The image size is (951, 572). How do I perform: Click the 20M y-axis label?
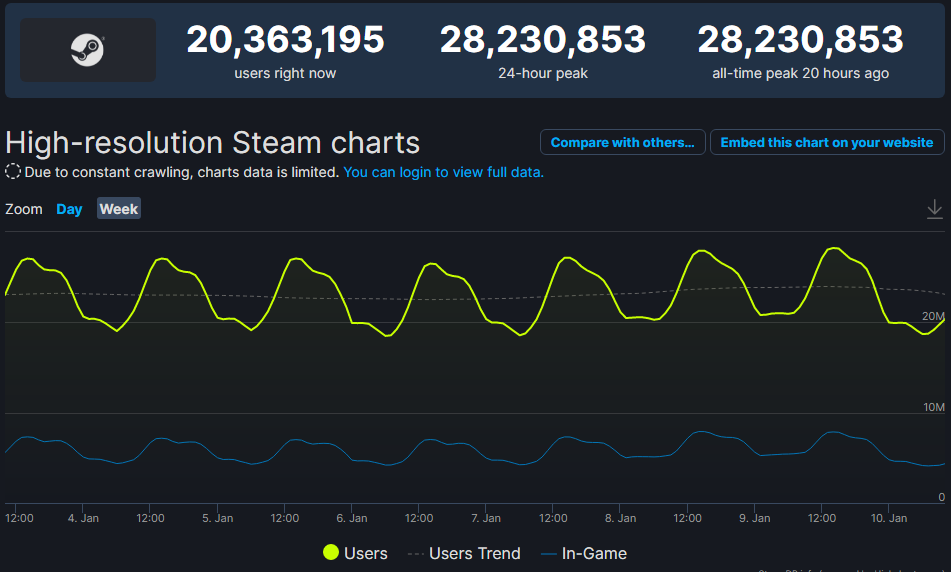[933, 316]
